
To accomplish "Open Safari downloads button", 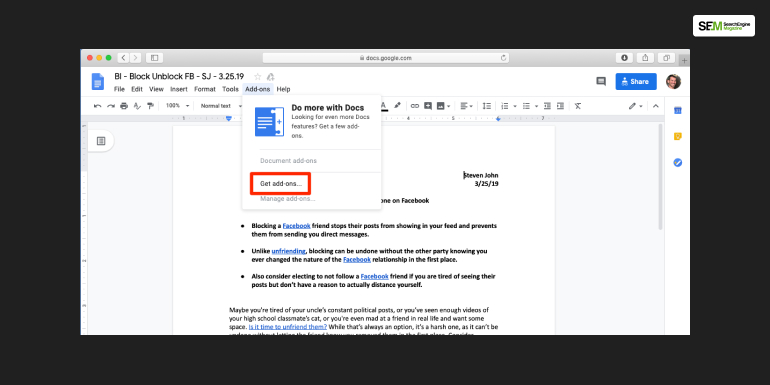I will 624,58.
